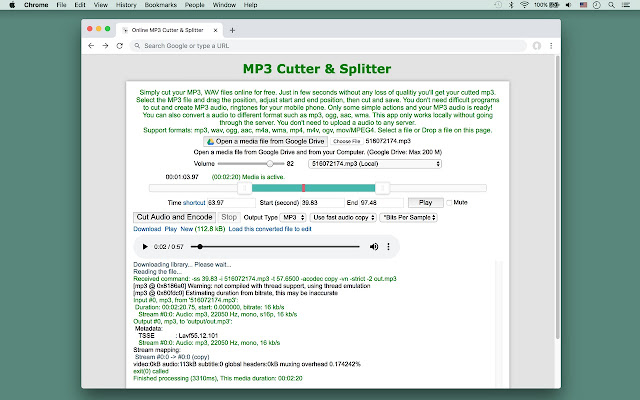
Task: Toggle the Mute checkbox
Action: click(449, 202)
